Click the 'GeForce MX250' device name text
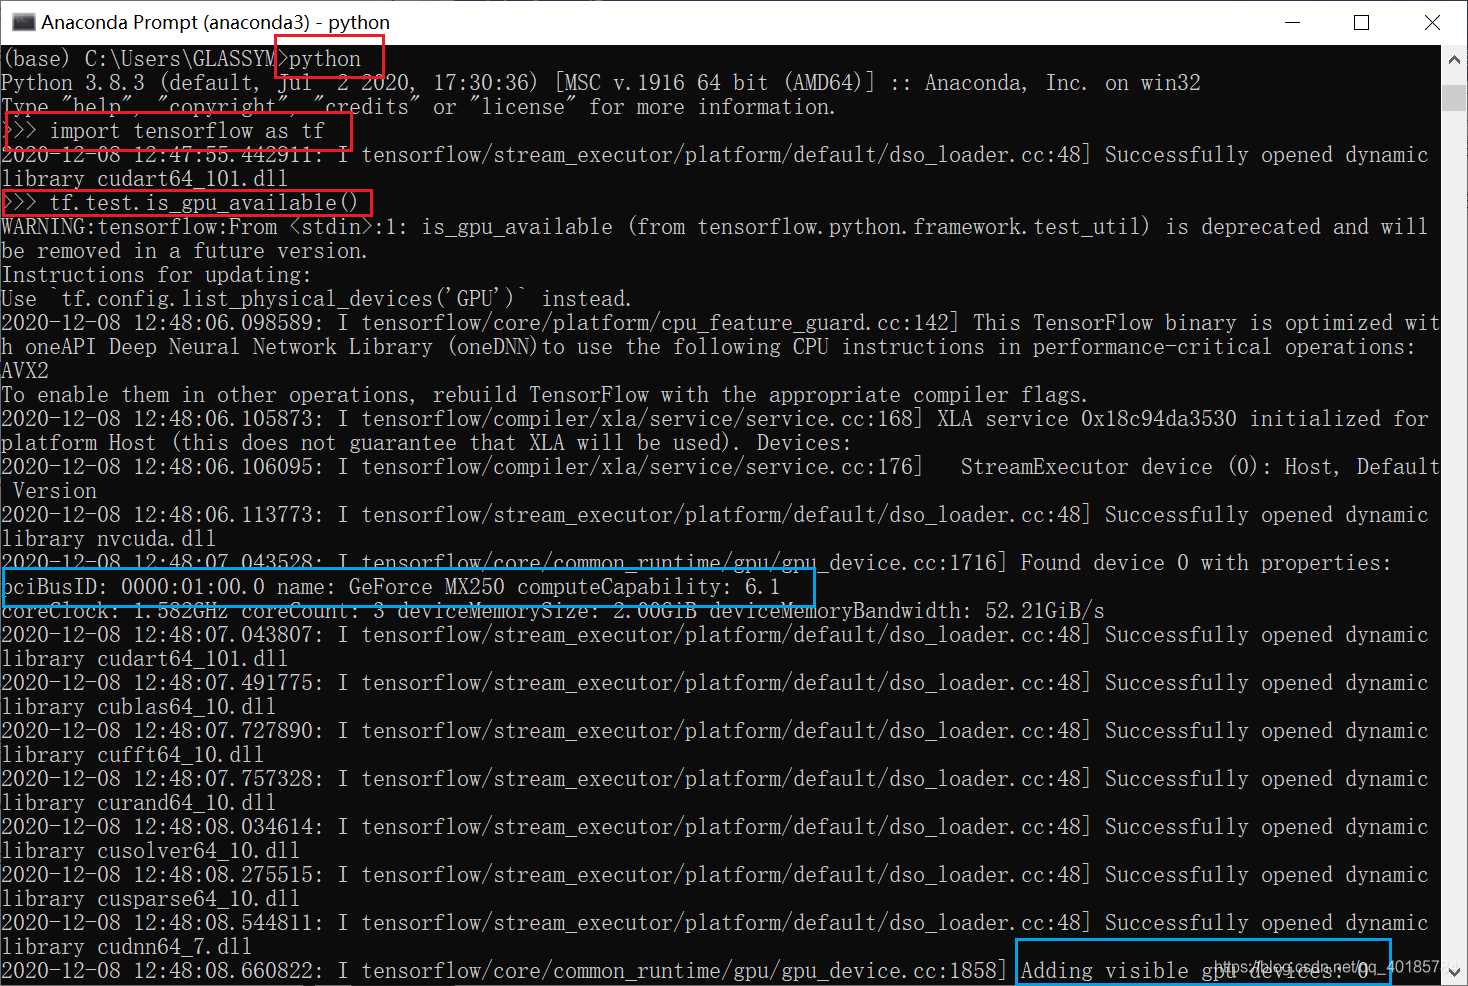This screenshot has height=986, width=1468. point(426,587)
